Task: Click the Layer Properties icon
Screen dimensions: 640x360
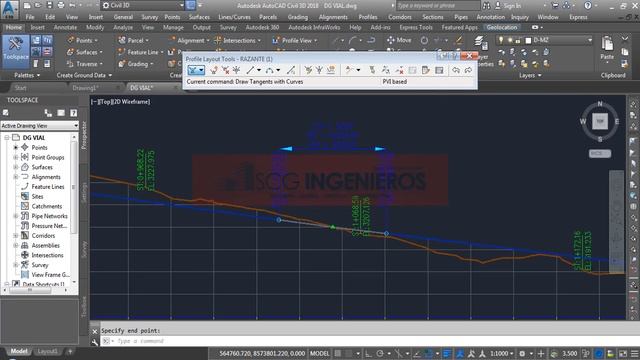Action: tap(480, 42)
